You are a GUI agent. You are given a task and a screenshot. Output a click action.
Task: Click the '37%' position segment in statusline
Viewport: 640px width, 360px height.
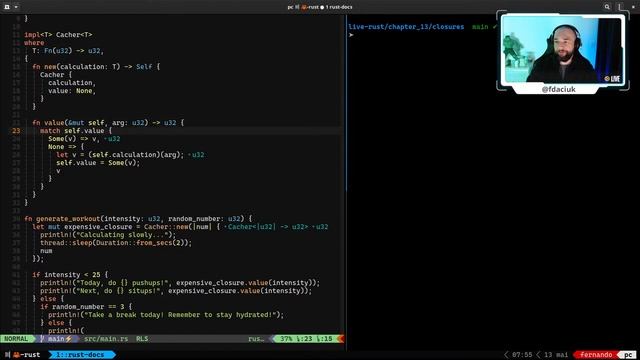286,339
